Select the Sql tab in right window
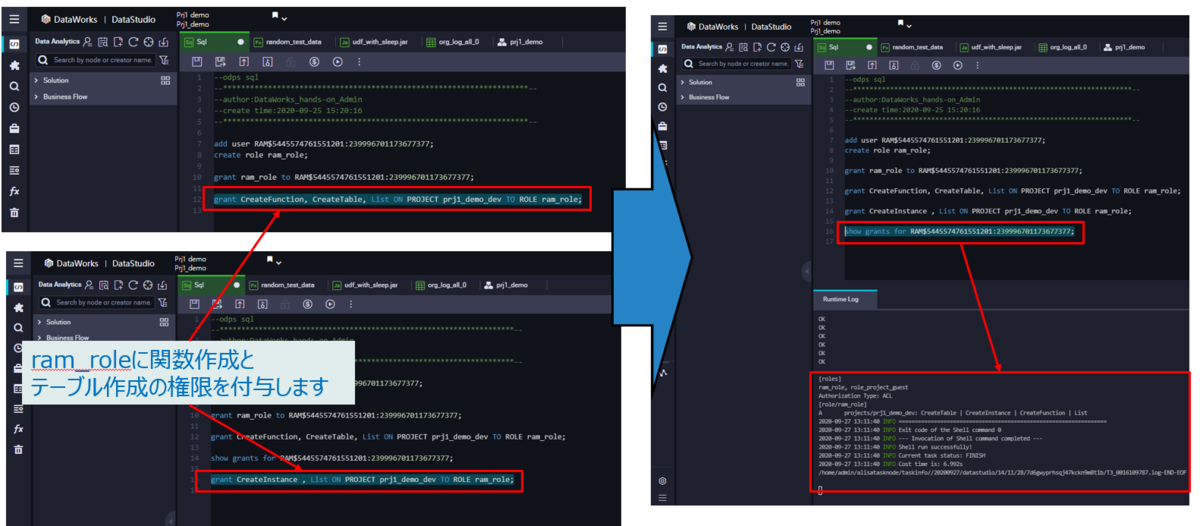The width and height of the screenshot is (1200, 526). coord(843,46)
